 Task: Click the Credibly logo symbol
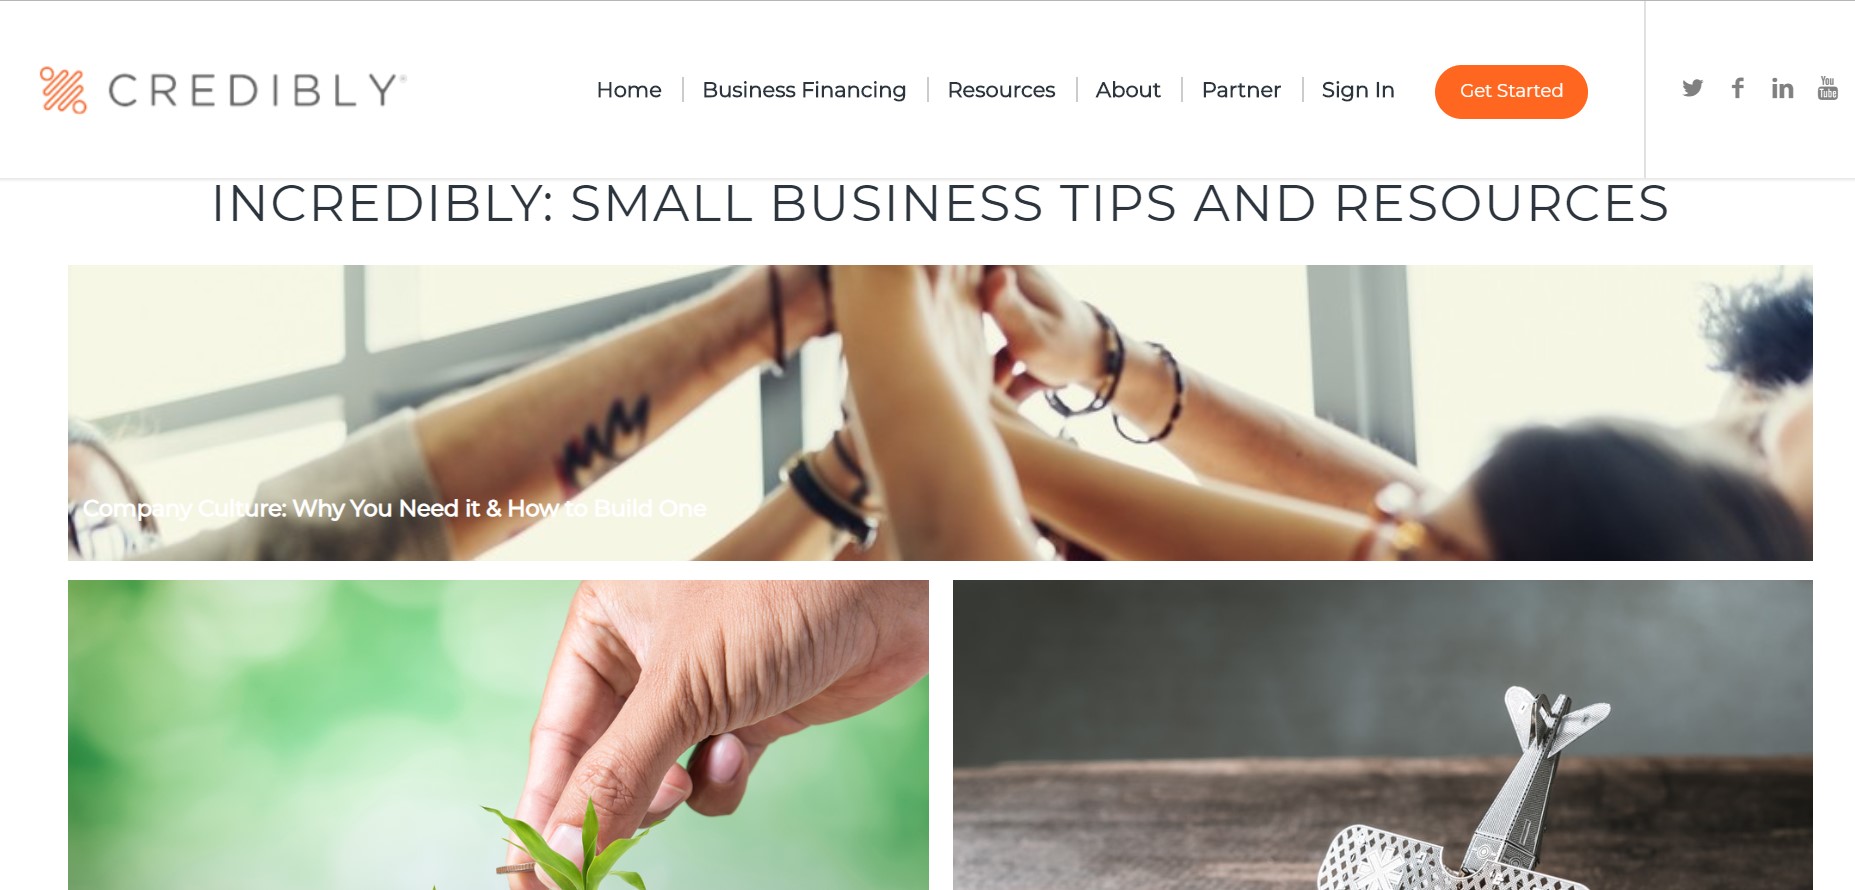63,90
